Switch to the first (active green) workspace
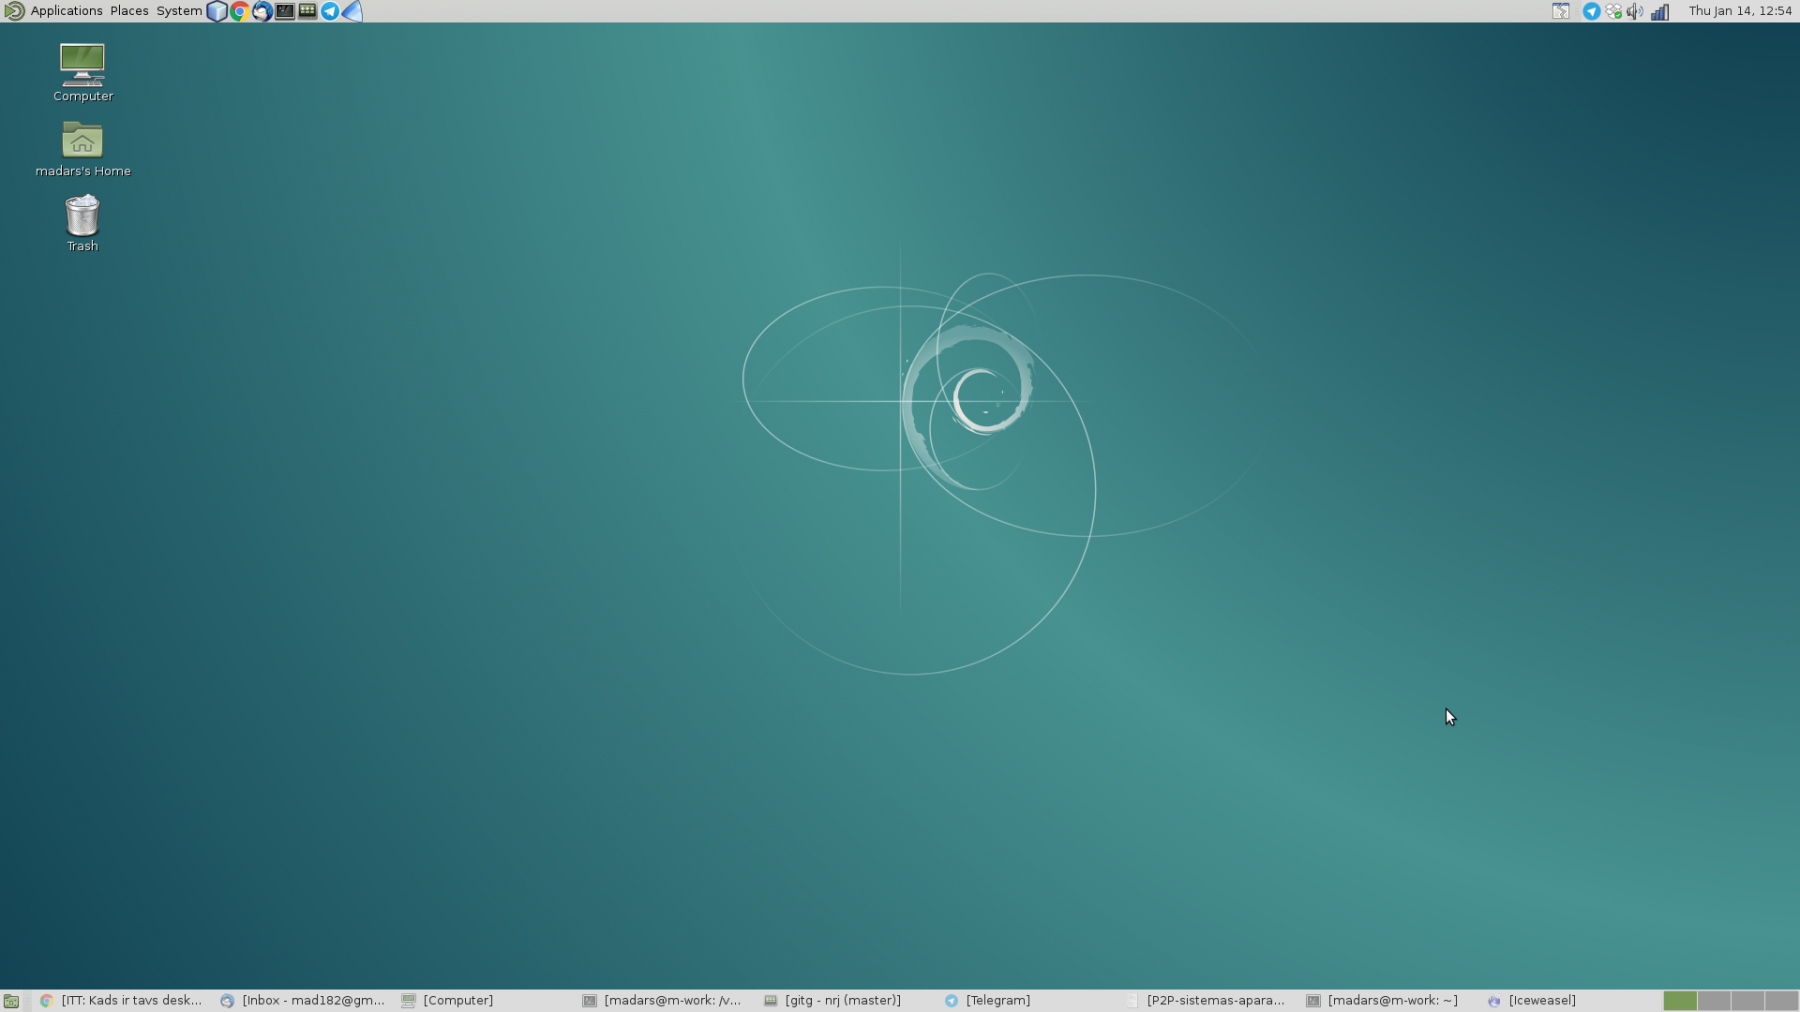Viewport: 1800px width, 1012px height. (x=1680, y=1000)
